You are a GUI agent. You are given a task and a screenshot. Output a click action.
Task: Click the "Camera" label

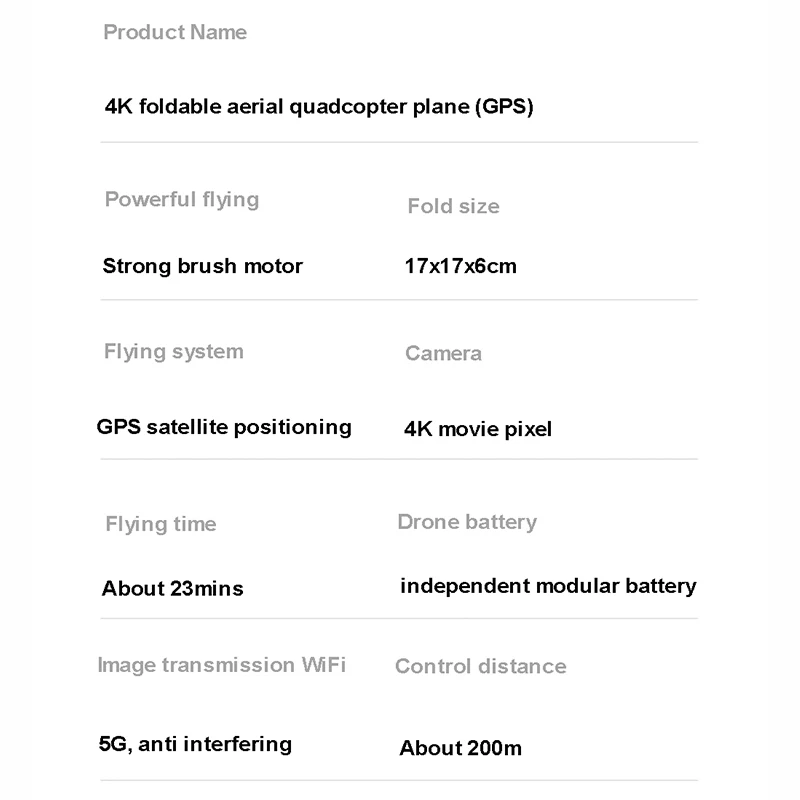443,353
